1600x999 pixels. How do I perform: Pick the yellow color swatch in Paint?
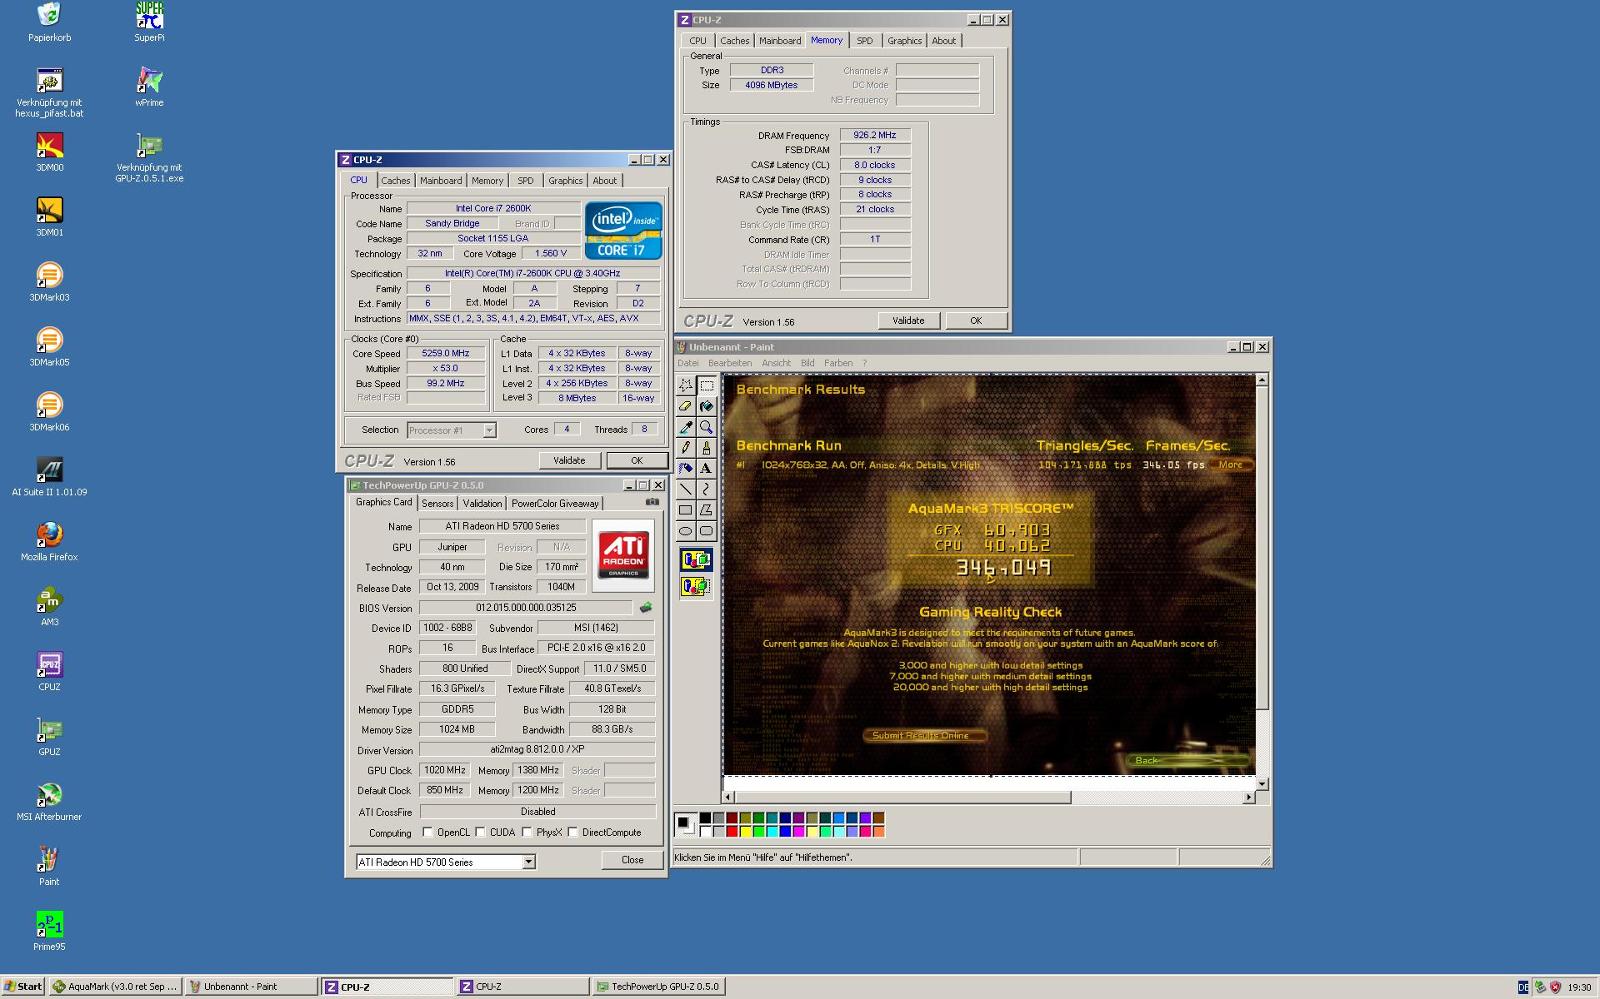coord(745,831)
